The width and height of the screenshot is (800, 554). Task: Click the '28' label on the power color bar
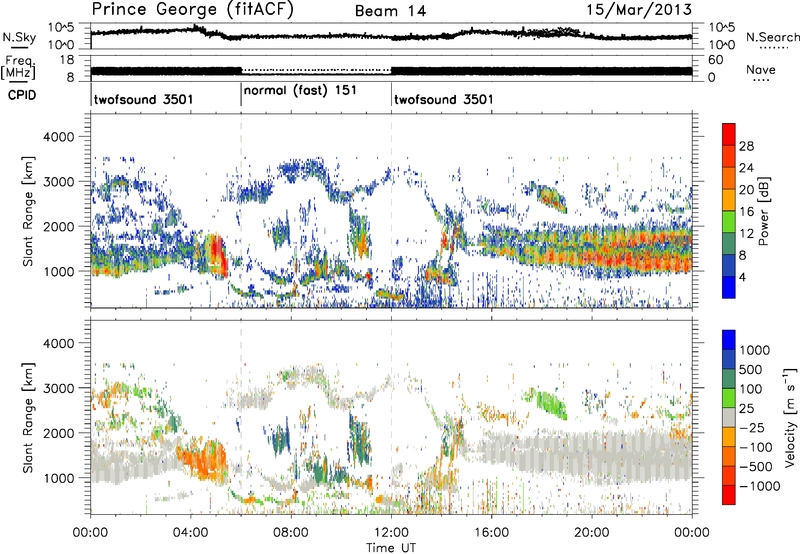click(x=746, y=146)
